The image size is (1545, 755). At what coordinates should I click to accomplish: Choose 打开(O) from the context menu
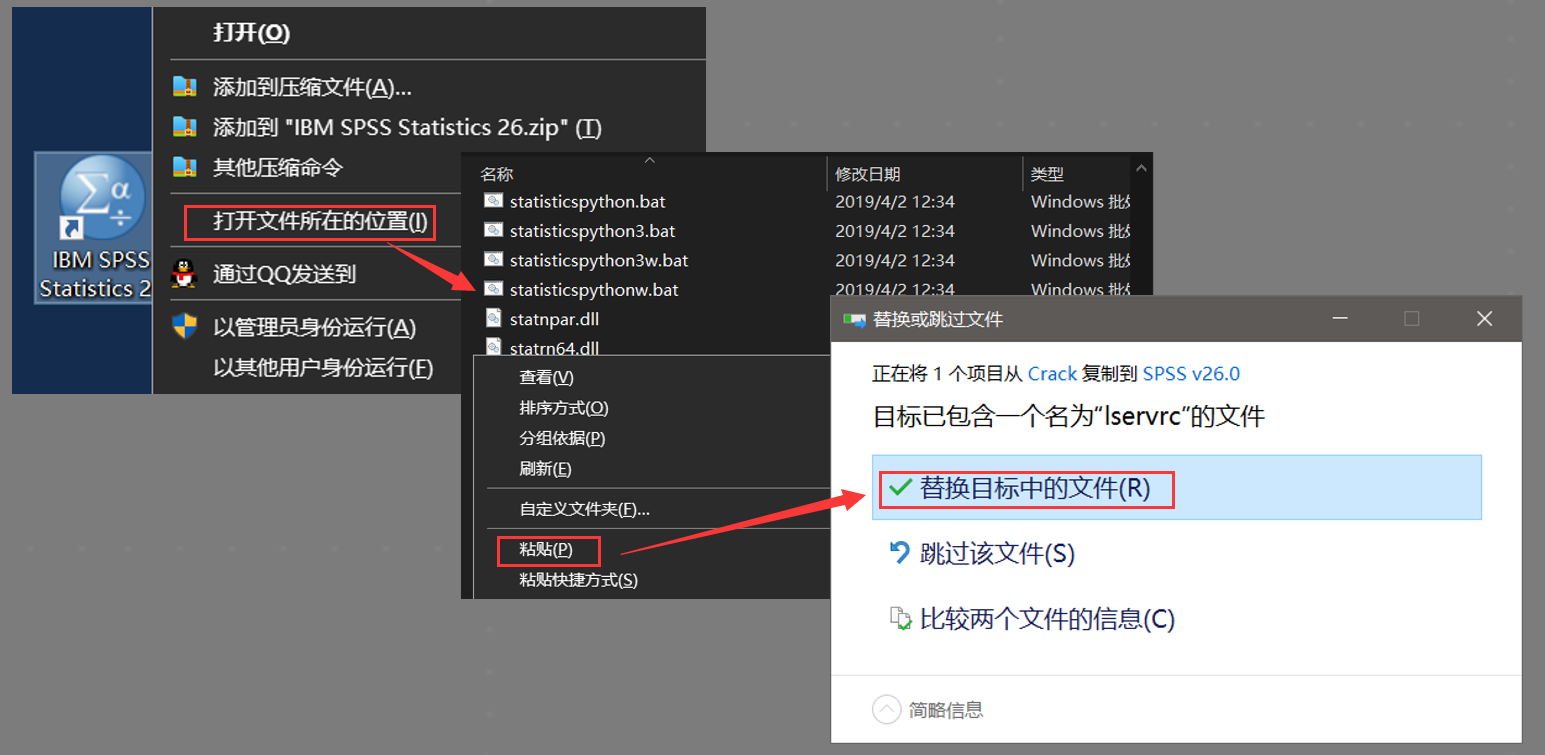tap(251, 33)
